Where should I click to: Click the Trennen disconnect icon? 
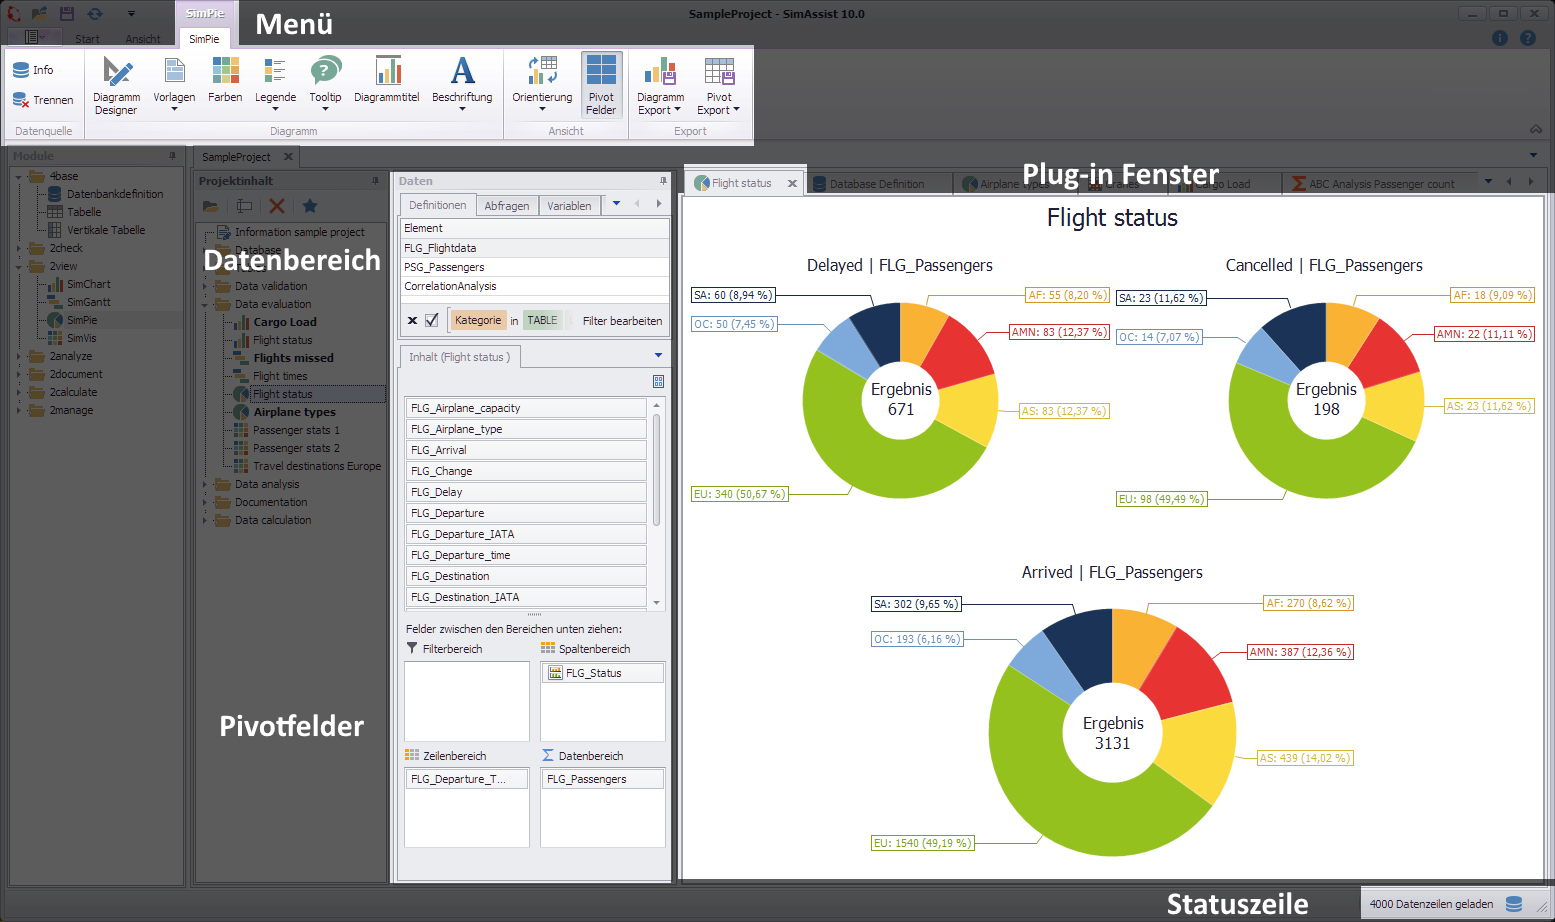coord(21,100)
